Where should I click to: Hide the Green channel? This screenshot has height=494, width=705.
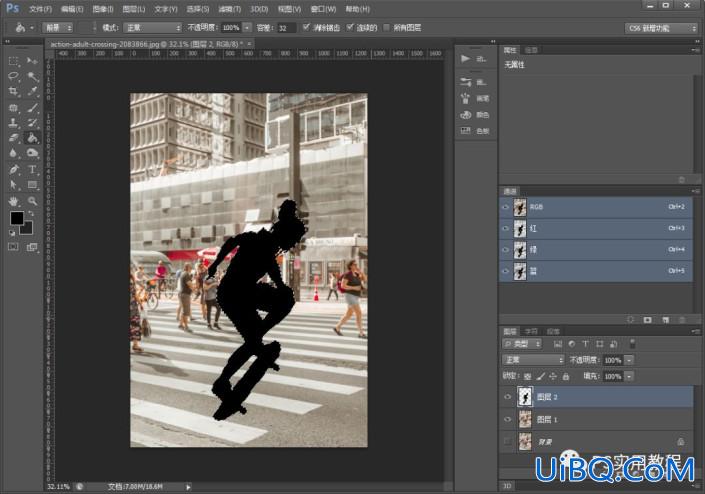(506, 249)
